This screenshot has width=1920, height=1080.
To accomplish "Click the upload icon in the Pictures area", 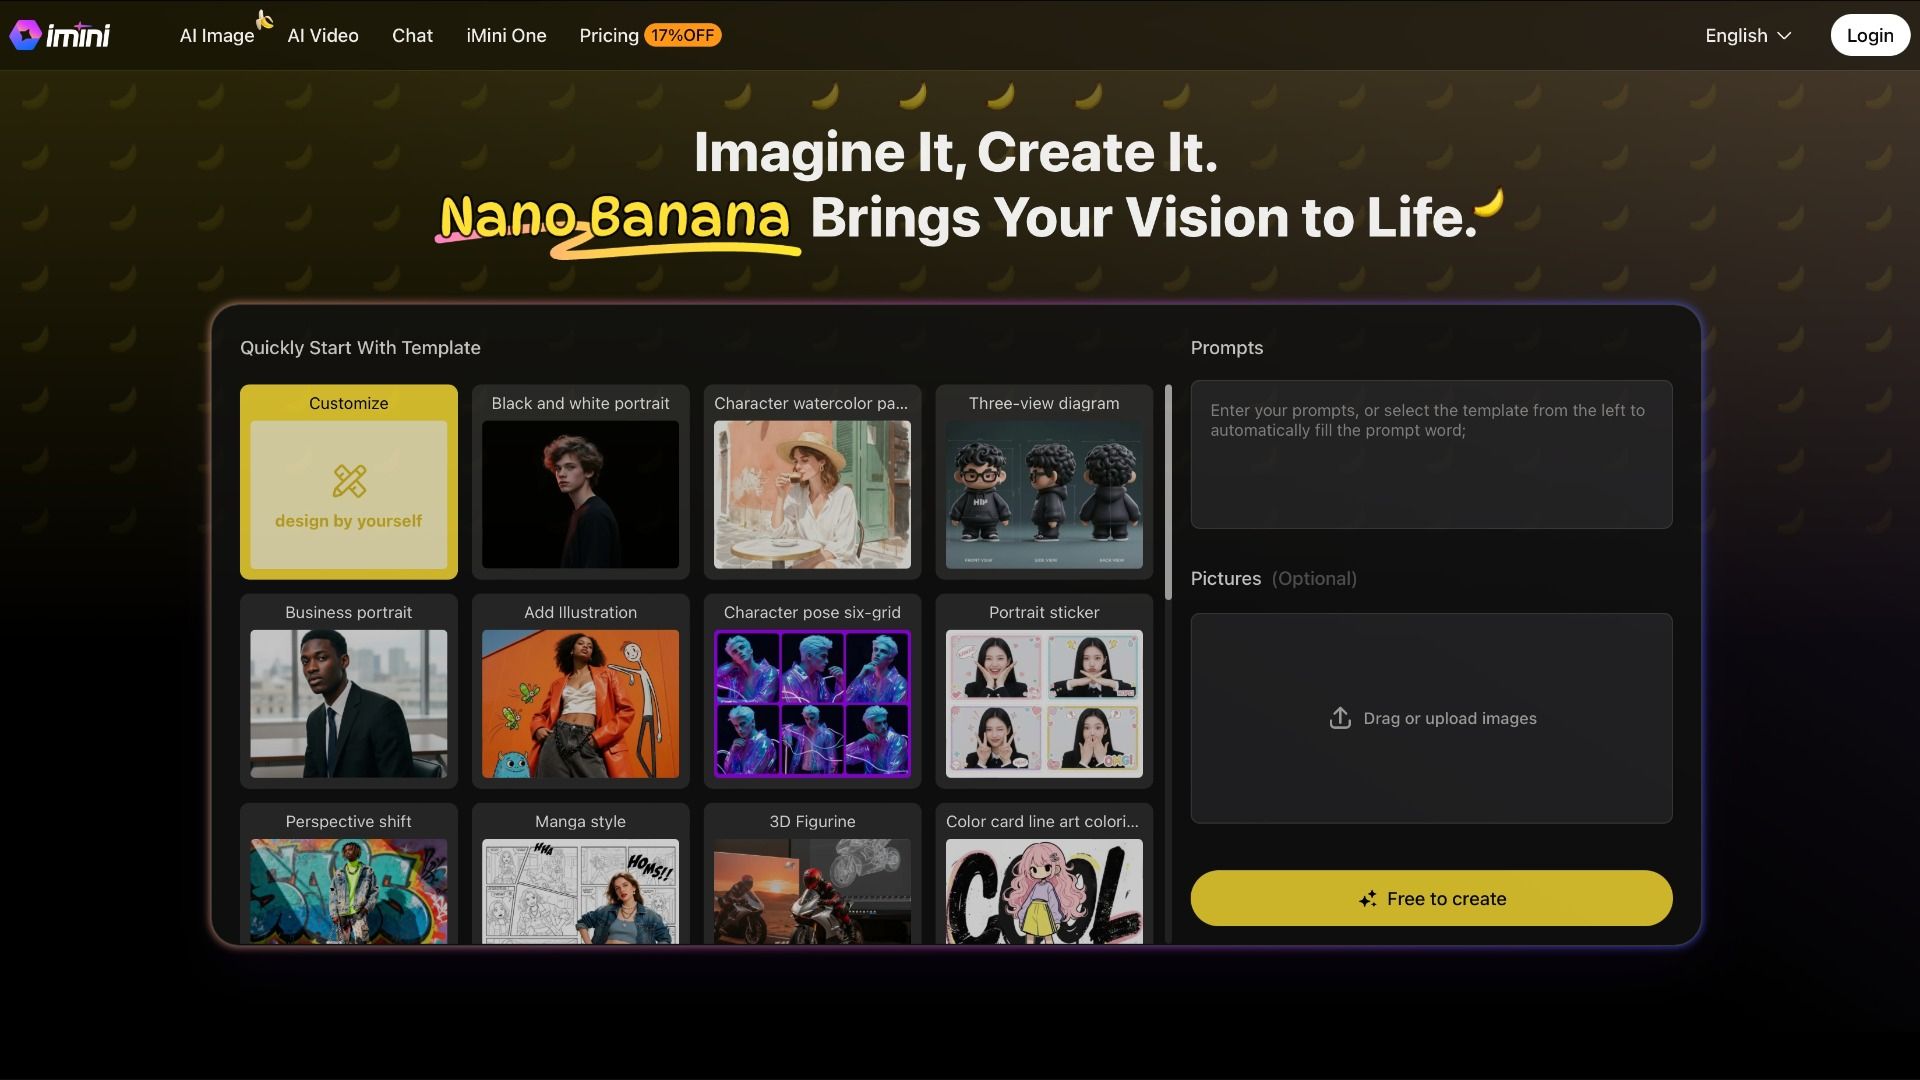I will [1339, 718].
